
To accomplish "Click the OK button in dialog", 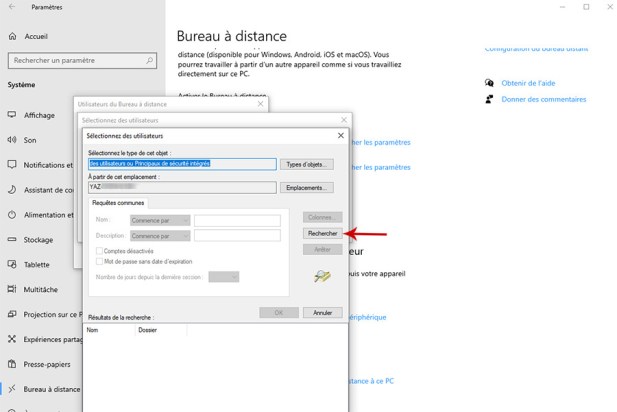I will (279, 313).
